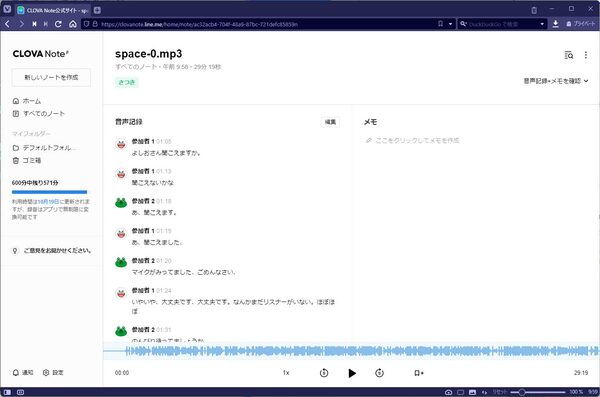
Task: Open the ゴミ箱 trash folder
Action: [x=27, y=160]
